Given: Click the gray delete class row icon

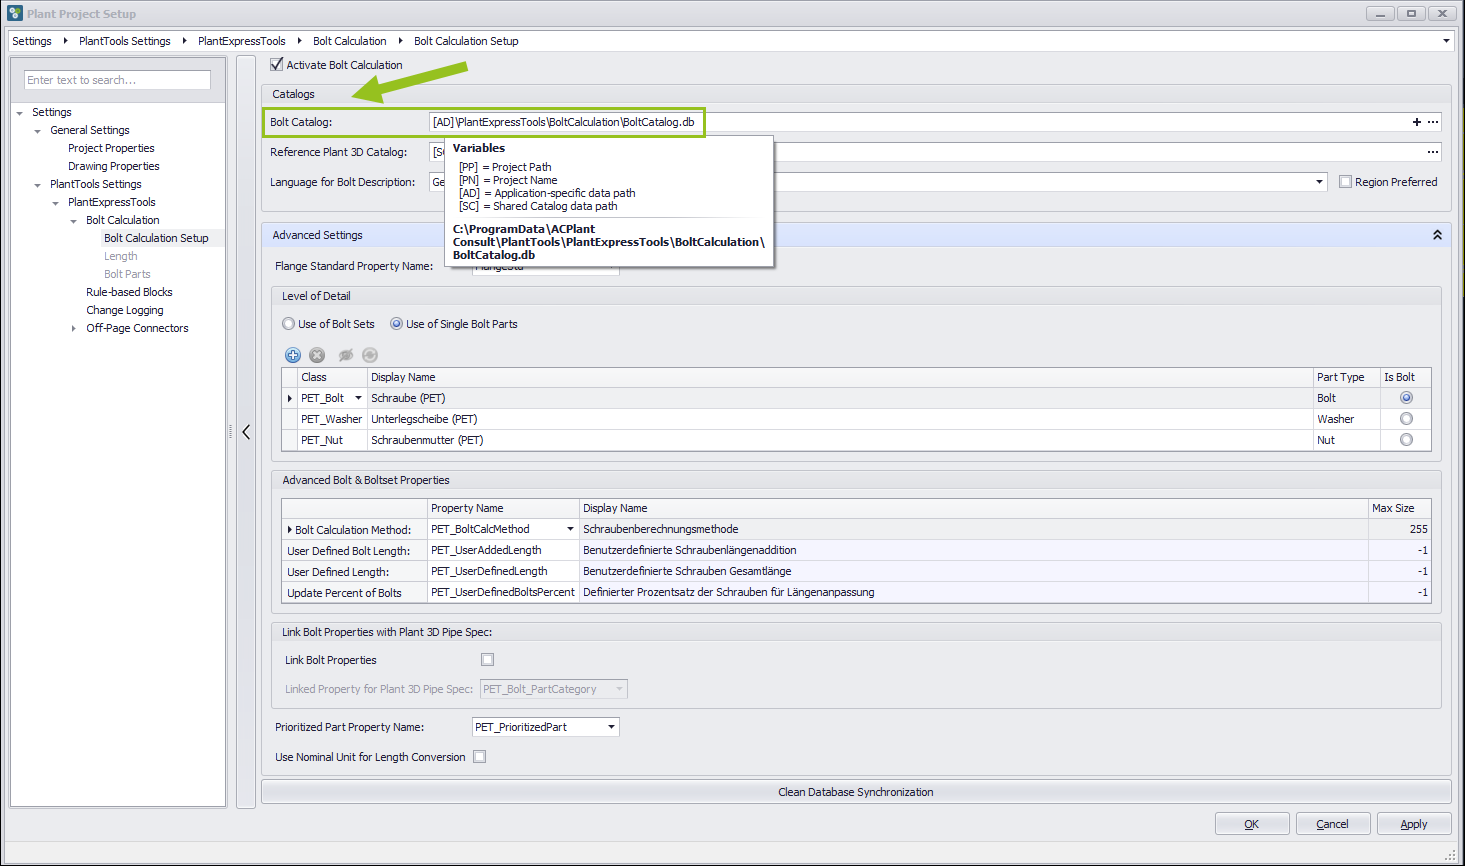Looking at the screenshot, I should pyautogui.click(x=317, y=355).
